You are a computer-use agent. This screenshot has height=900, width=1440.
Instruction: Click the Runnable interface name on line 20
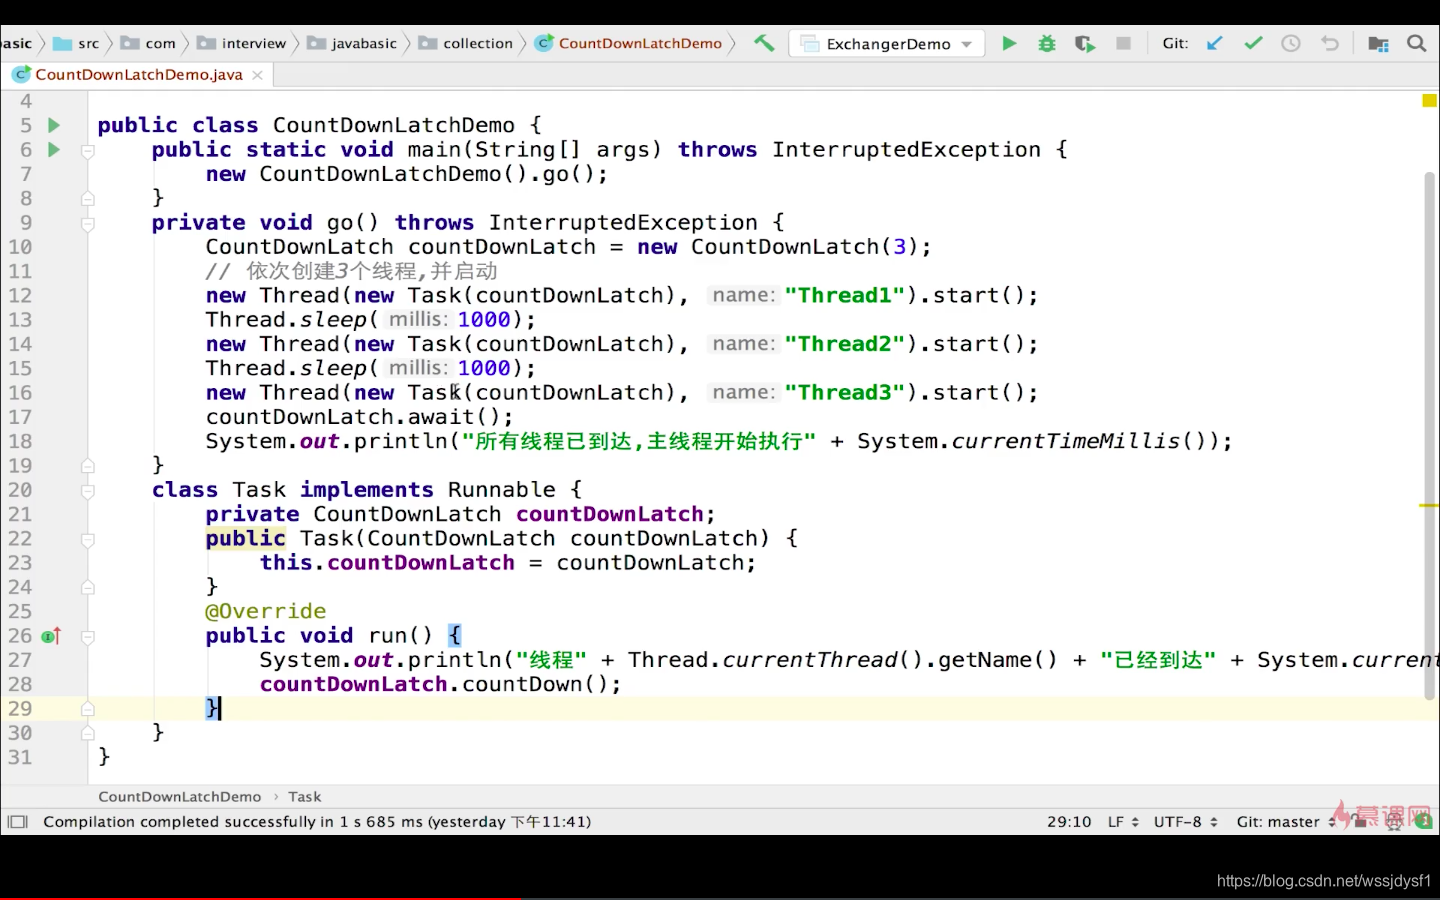[x=502, y=490]
